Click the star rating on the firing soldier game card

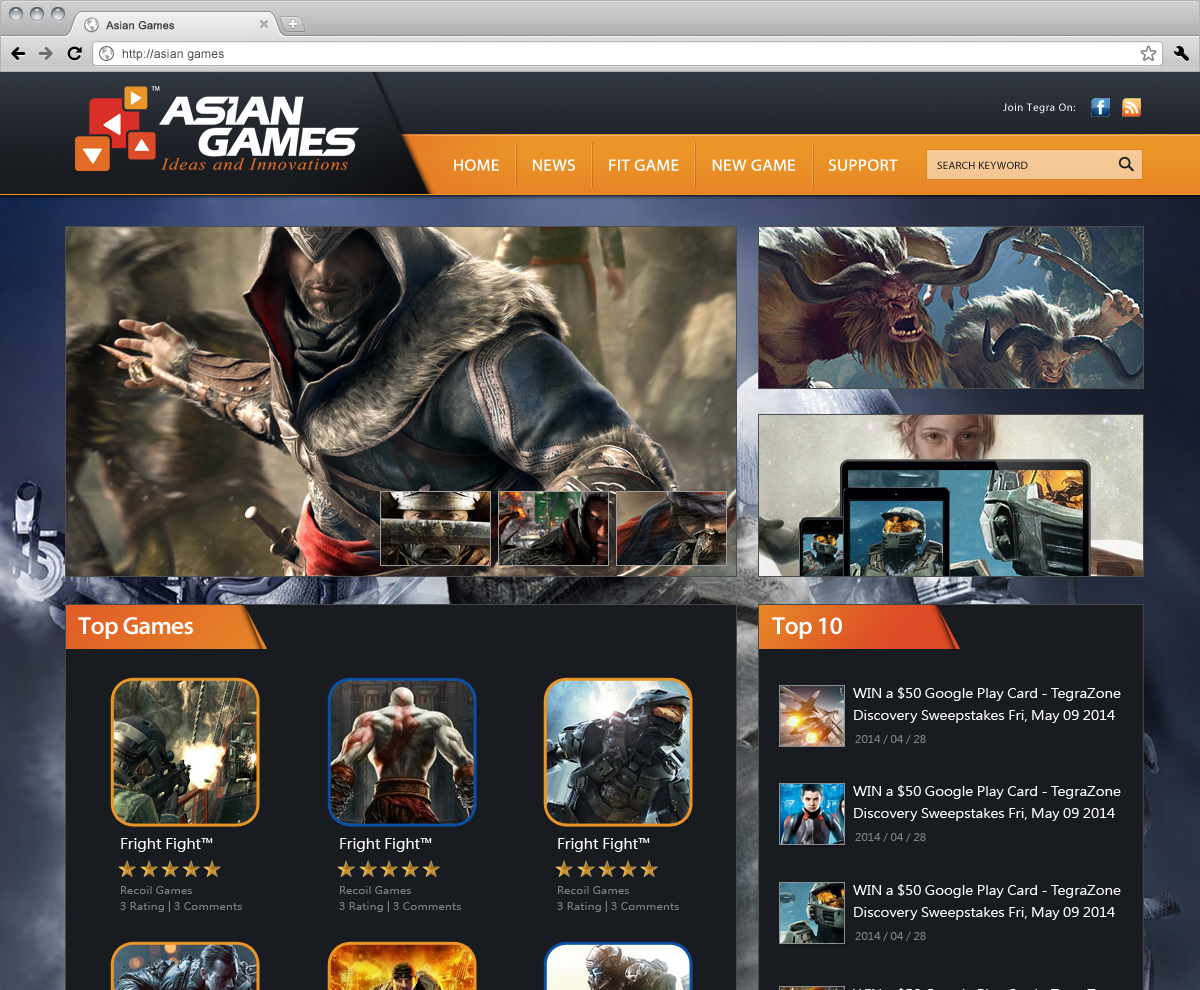(169, 869)
